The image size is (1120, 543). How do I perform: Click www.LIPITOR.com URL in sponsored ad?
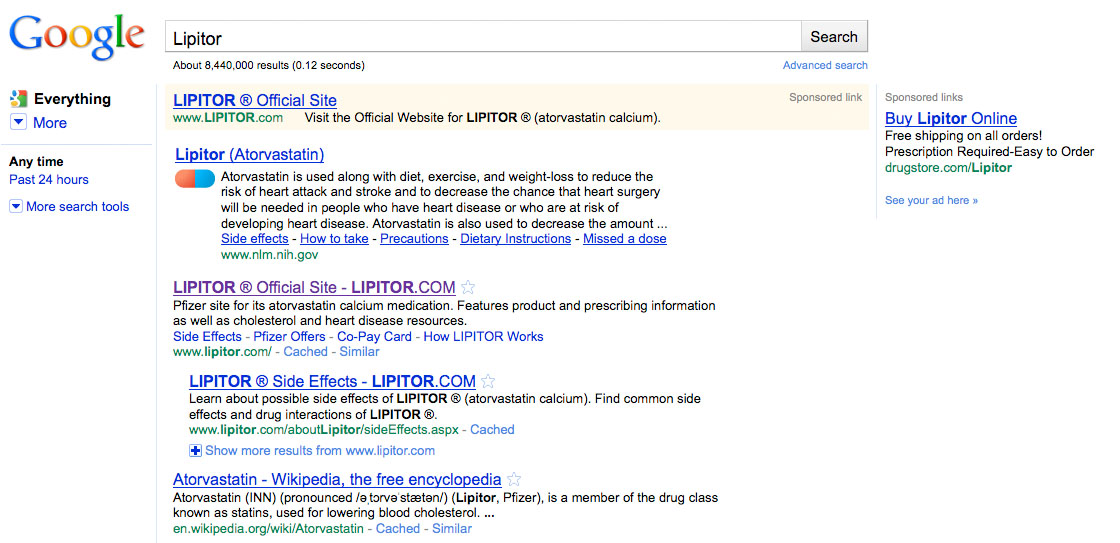[x=228, y=118]
